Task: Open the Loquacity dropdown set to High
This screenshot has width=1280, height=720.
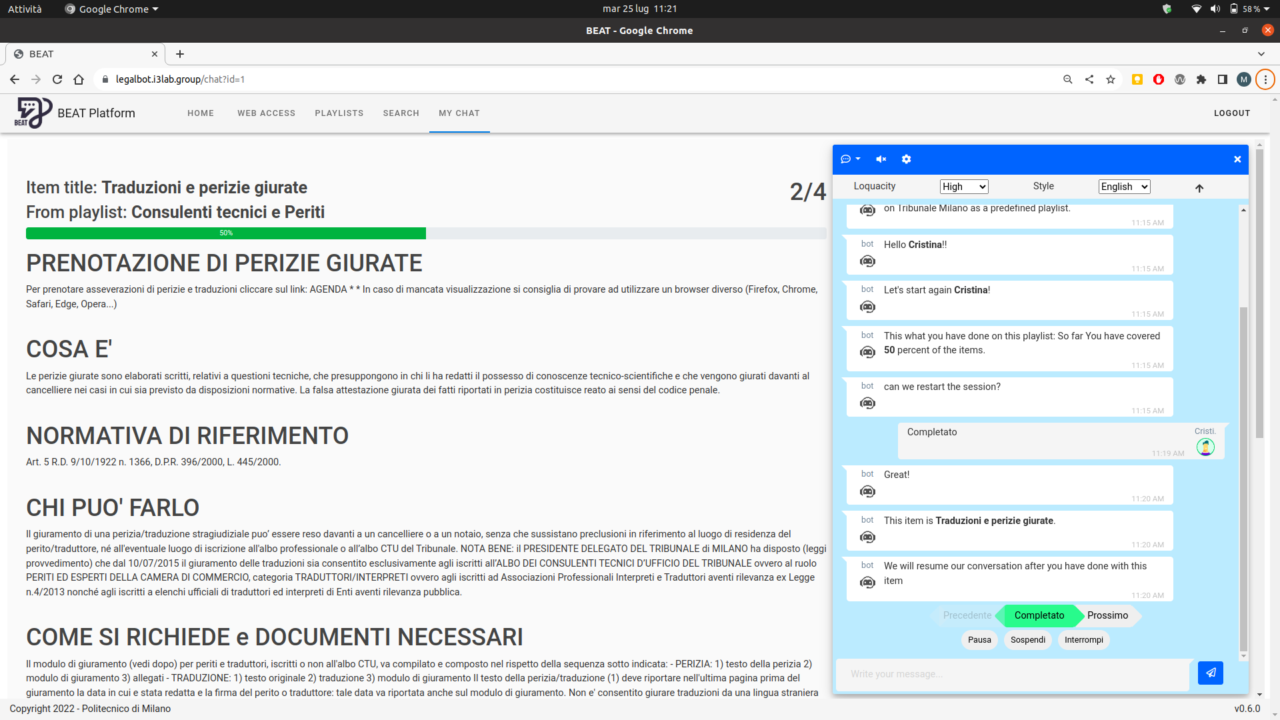Action: (964, 187)
